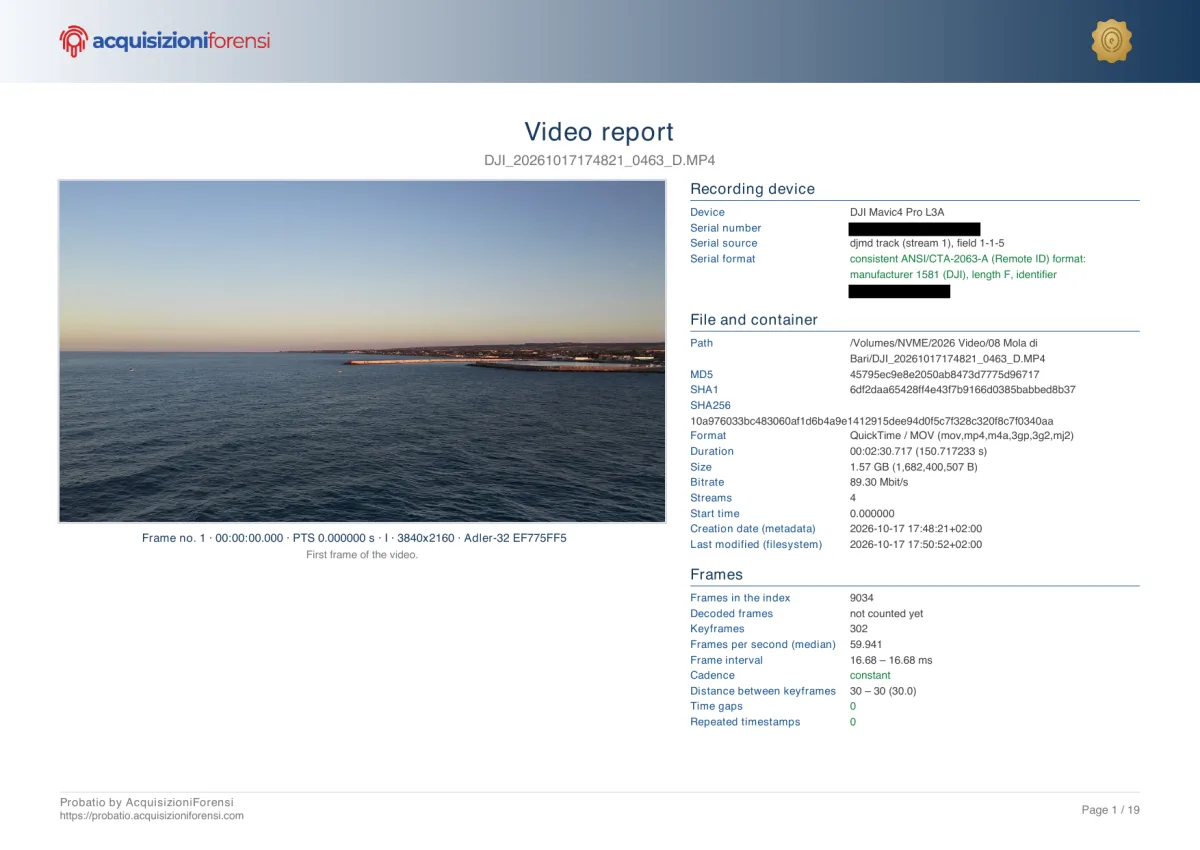Click the "Streams" label
1200x850 pixels.
(711, 498)
